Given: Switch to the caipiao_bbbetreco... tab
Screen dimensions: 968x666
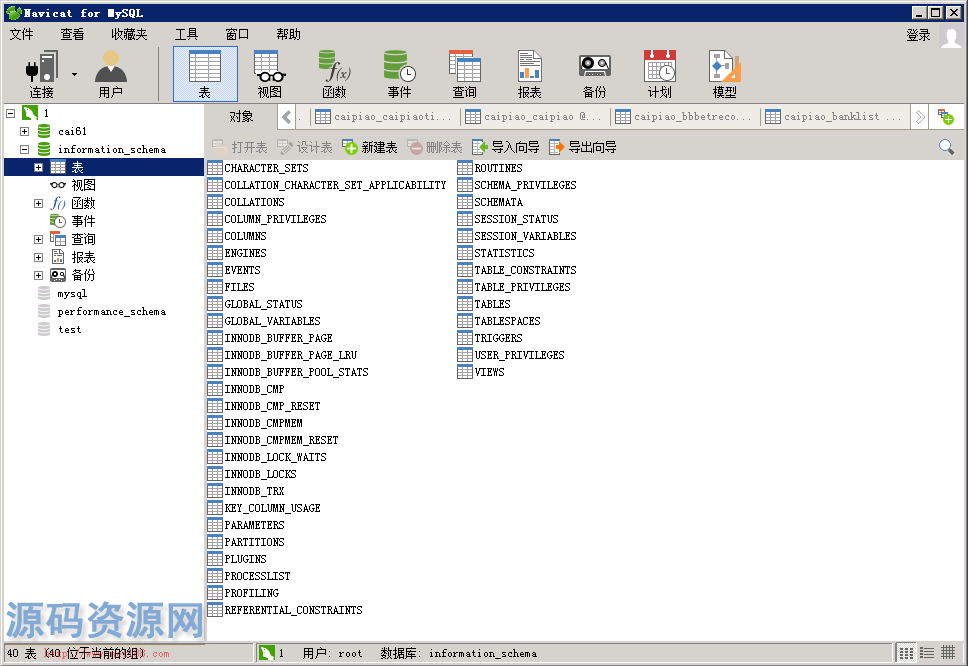Looking at the screenshot, I should [x=685, y=117].
